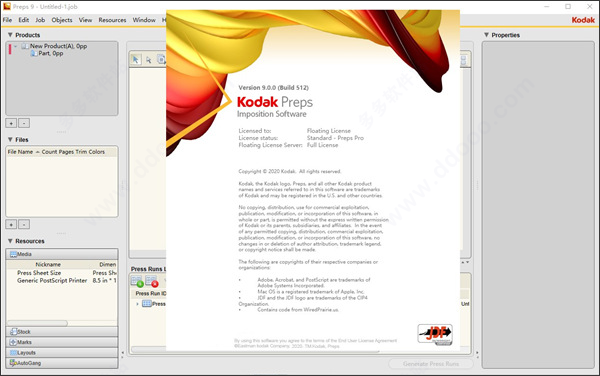Collapse the Products panel triangle

pyautogui.click(x=10, y=35)
